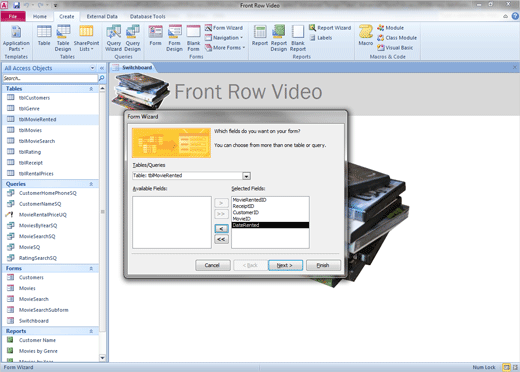This screenshot has width=520, height=372.
Task: Open the Report Wizard tool
Action: pyautogui.click(x=330, y=28)
